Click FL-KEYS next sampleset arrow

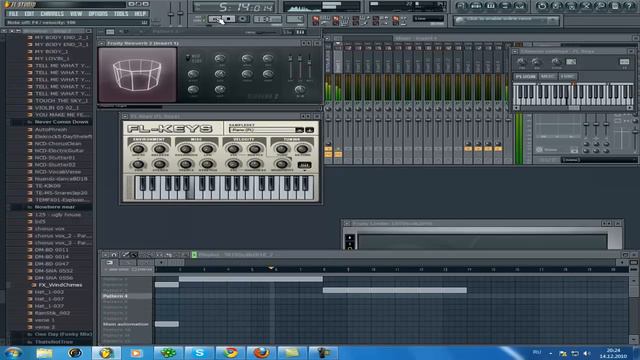pos(309,130)
